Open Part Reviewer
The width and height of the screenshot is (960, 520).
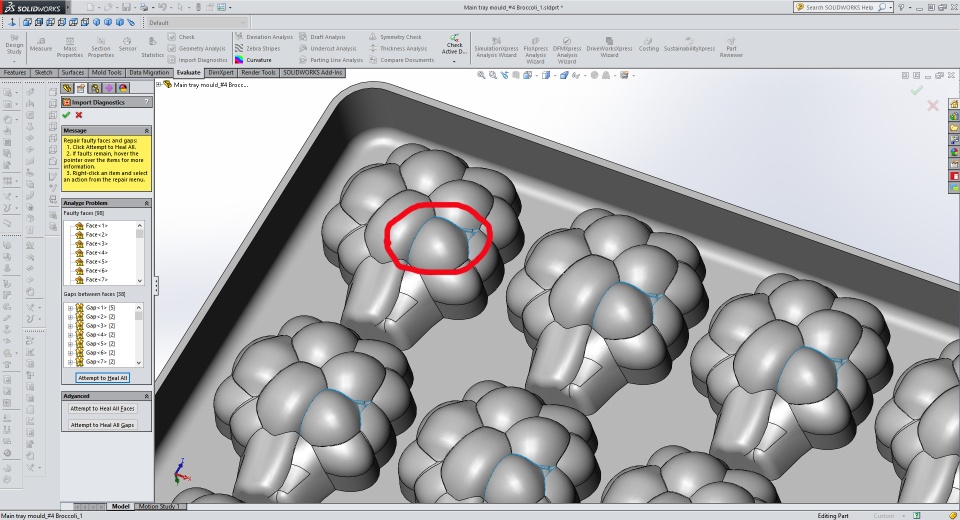pyautogui.click(x=731, y=47)
